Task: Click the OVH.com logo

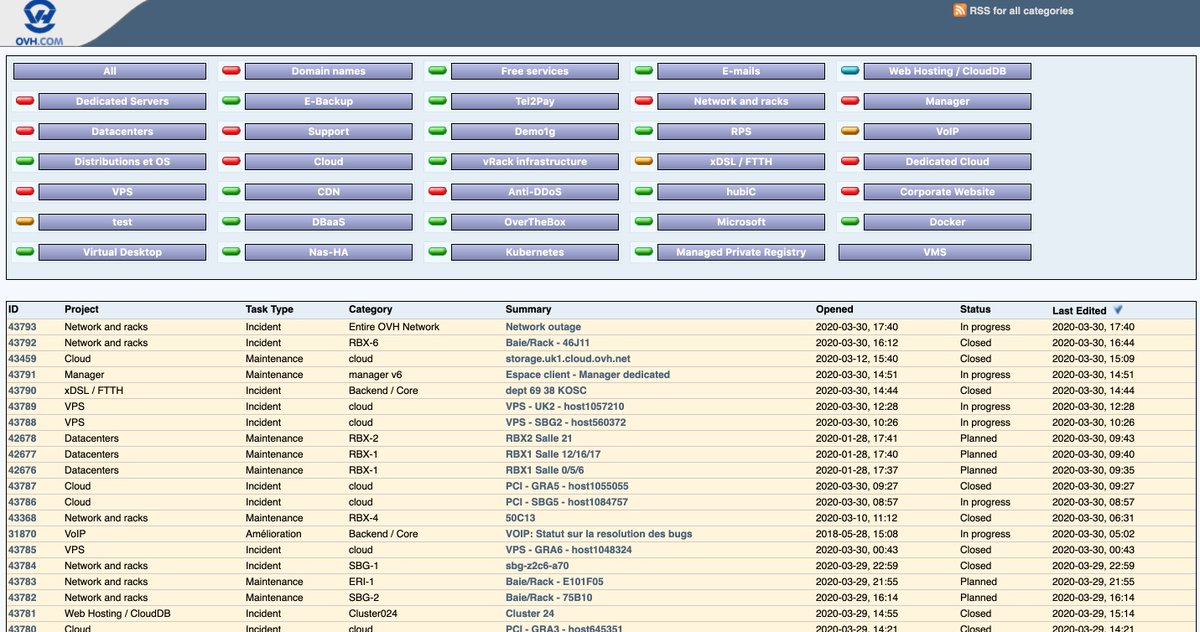Action: [x=39, y=23]
